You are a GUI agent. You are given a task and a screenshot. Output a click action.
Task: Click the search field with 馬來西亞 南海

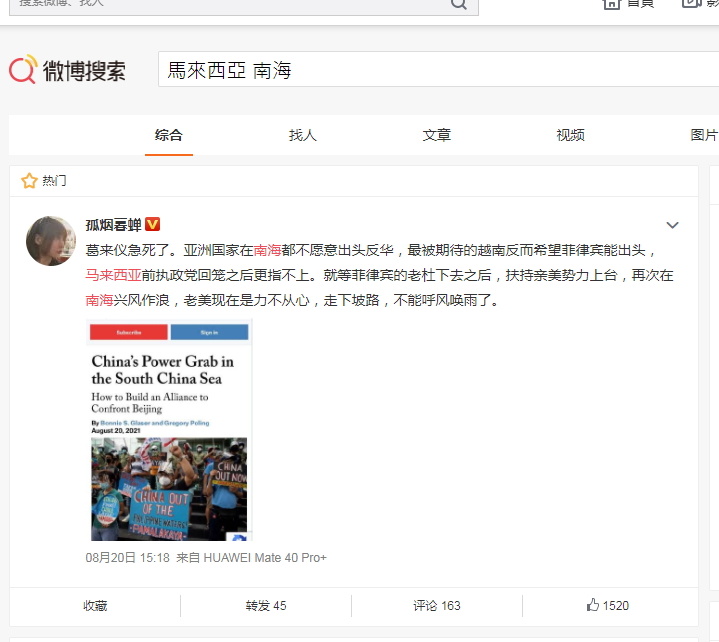pos(438,69)
